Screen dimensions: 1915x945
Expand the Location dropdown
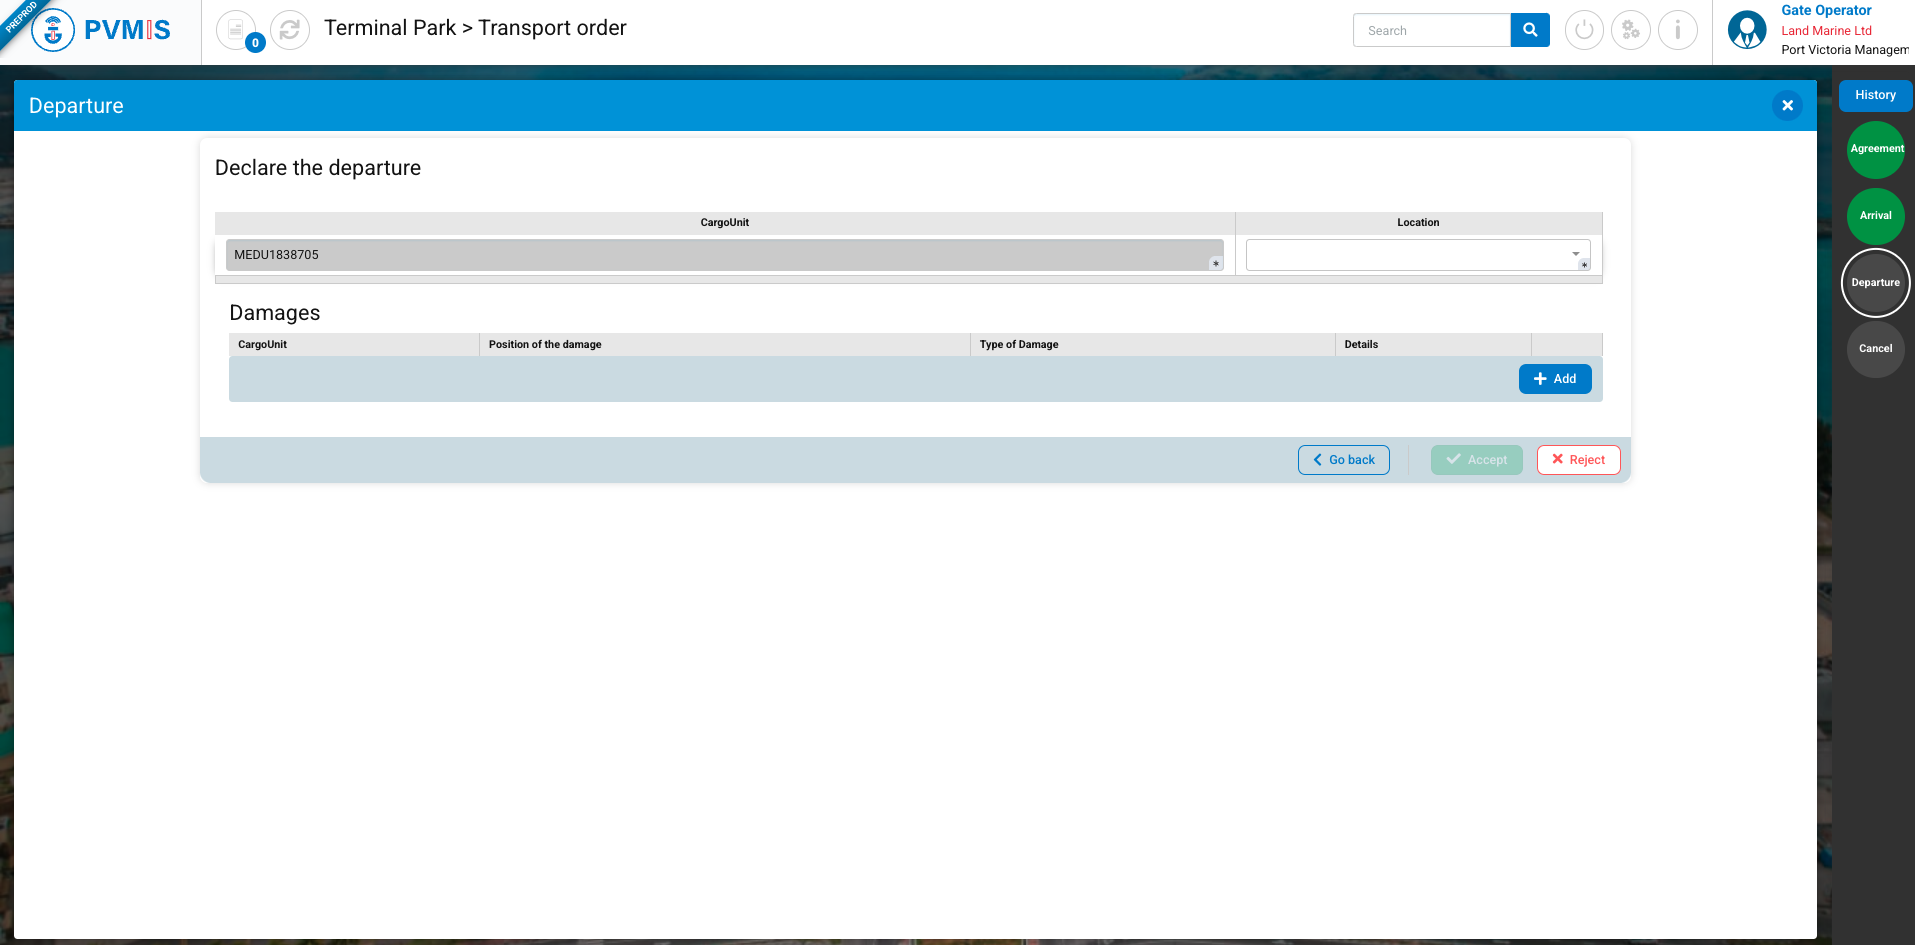[1408, 255]
